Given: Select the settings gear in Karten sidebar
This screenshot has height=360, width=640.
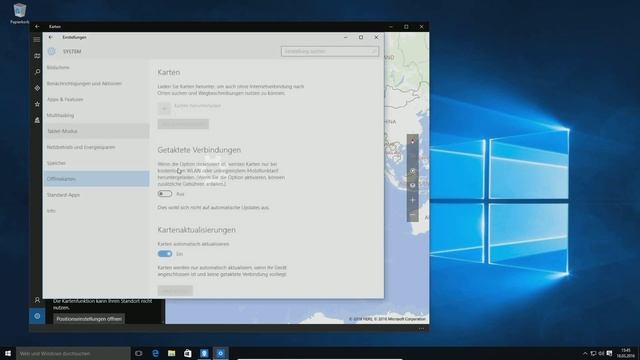Looking at the screenshot, I should pos(37,316).
